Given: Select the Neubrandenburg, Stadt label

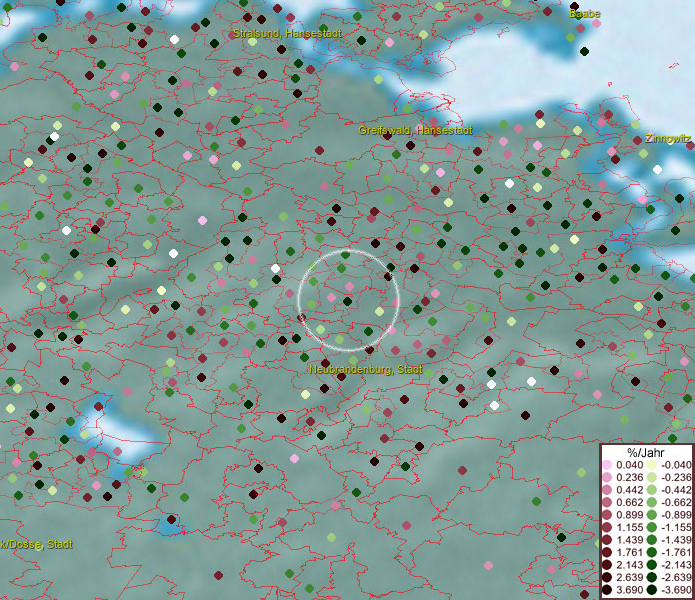Looking at the screenshot, I should (x=365, y=370).
